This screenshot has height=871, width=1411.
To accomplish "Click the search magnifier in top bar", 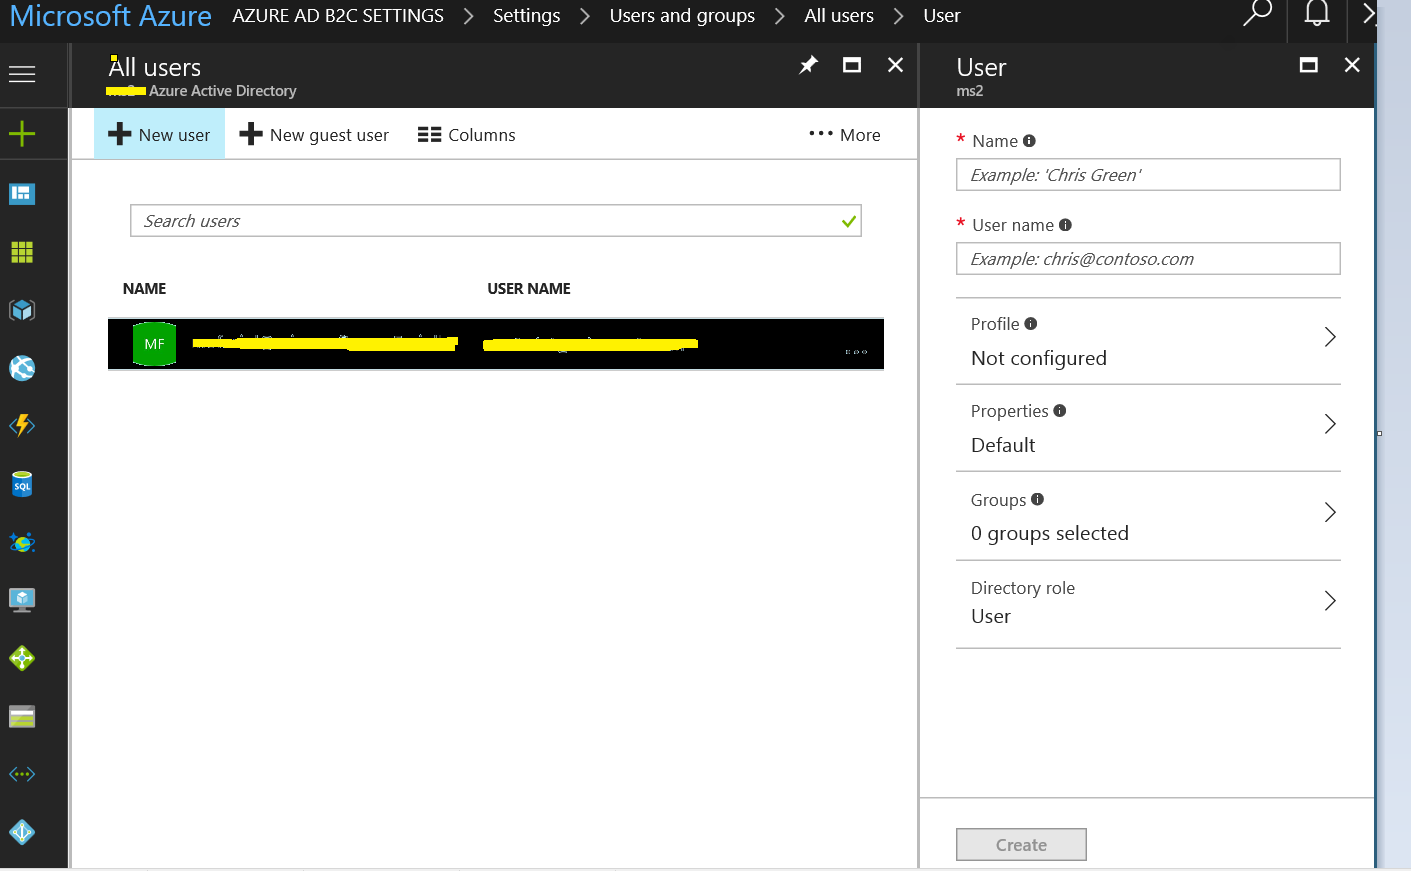I will pos(1256,14).
